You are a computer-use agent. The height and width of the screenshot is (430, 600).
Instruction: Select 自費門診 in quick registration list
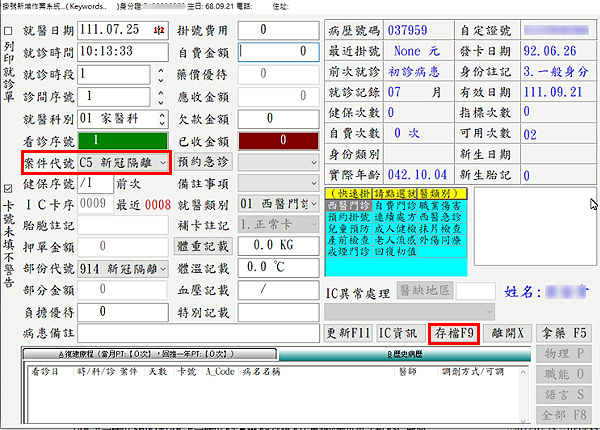[x=389, y=205]
